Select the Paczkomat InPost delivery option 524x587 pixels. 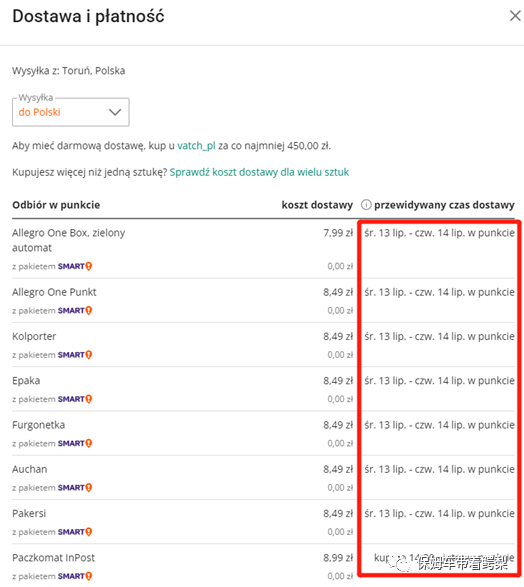pyautogui.click(x=263, y=566)
